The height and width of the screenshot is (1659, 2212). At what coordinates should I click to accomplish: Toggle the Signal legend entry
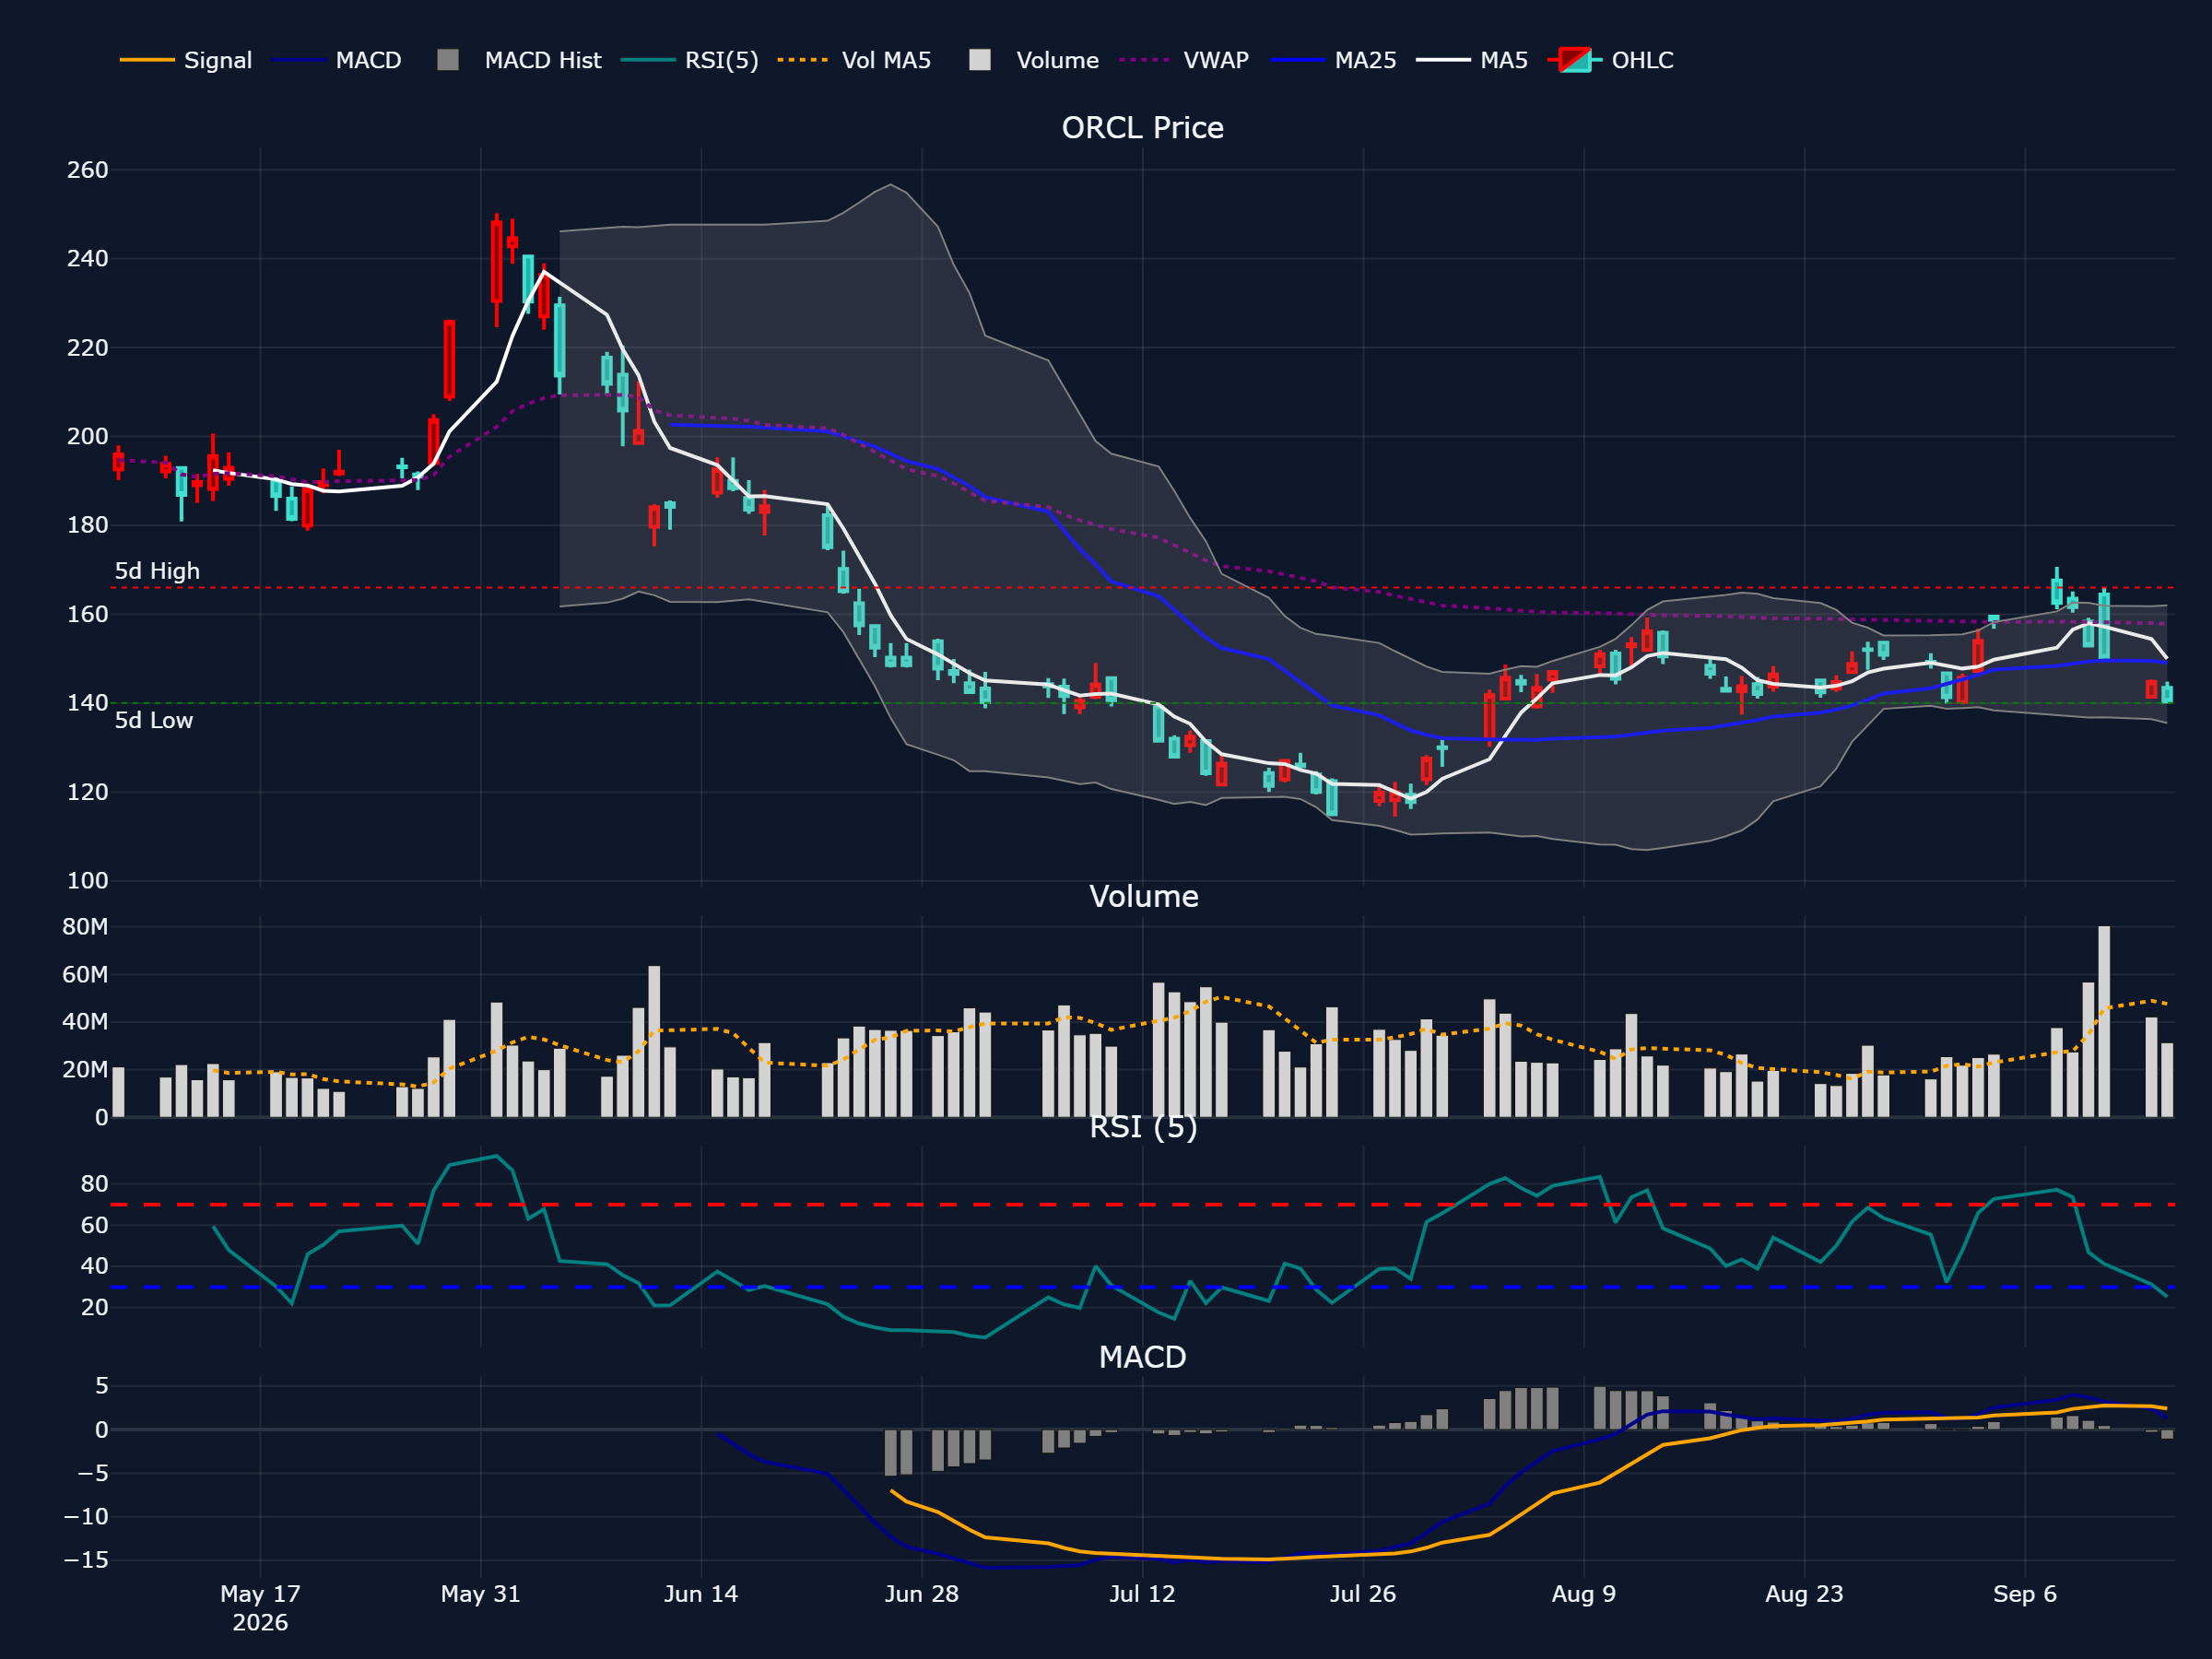point(186,60)
